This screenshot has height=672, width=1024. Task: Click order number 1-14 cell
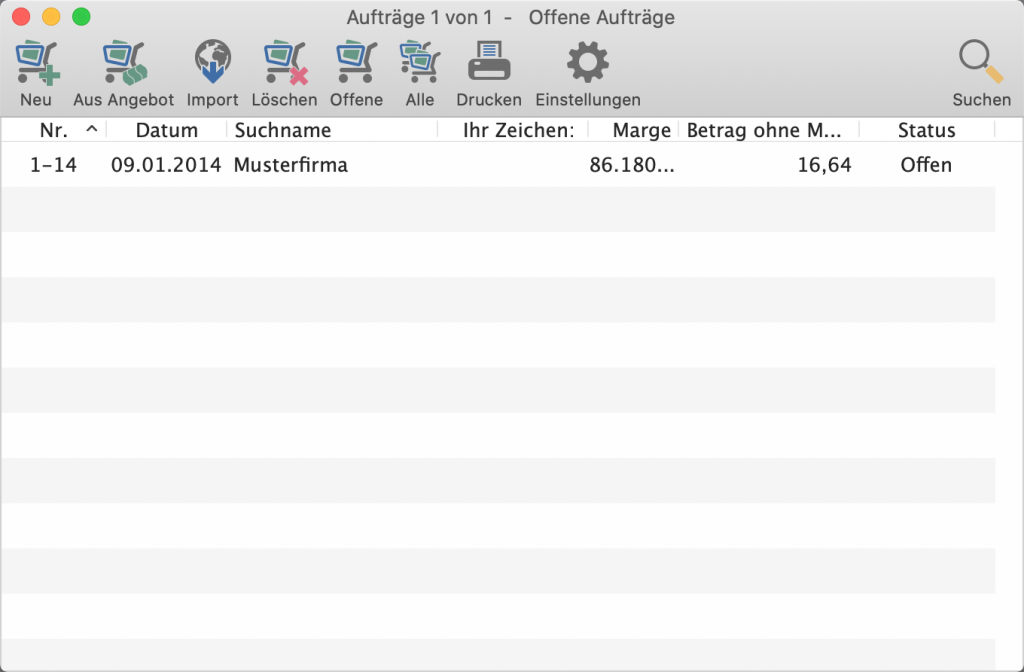pos(53,165)
